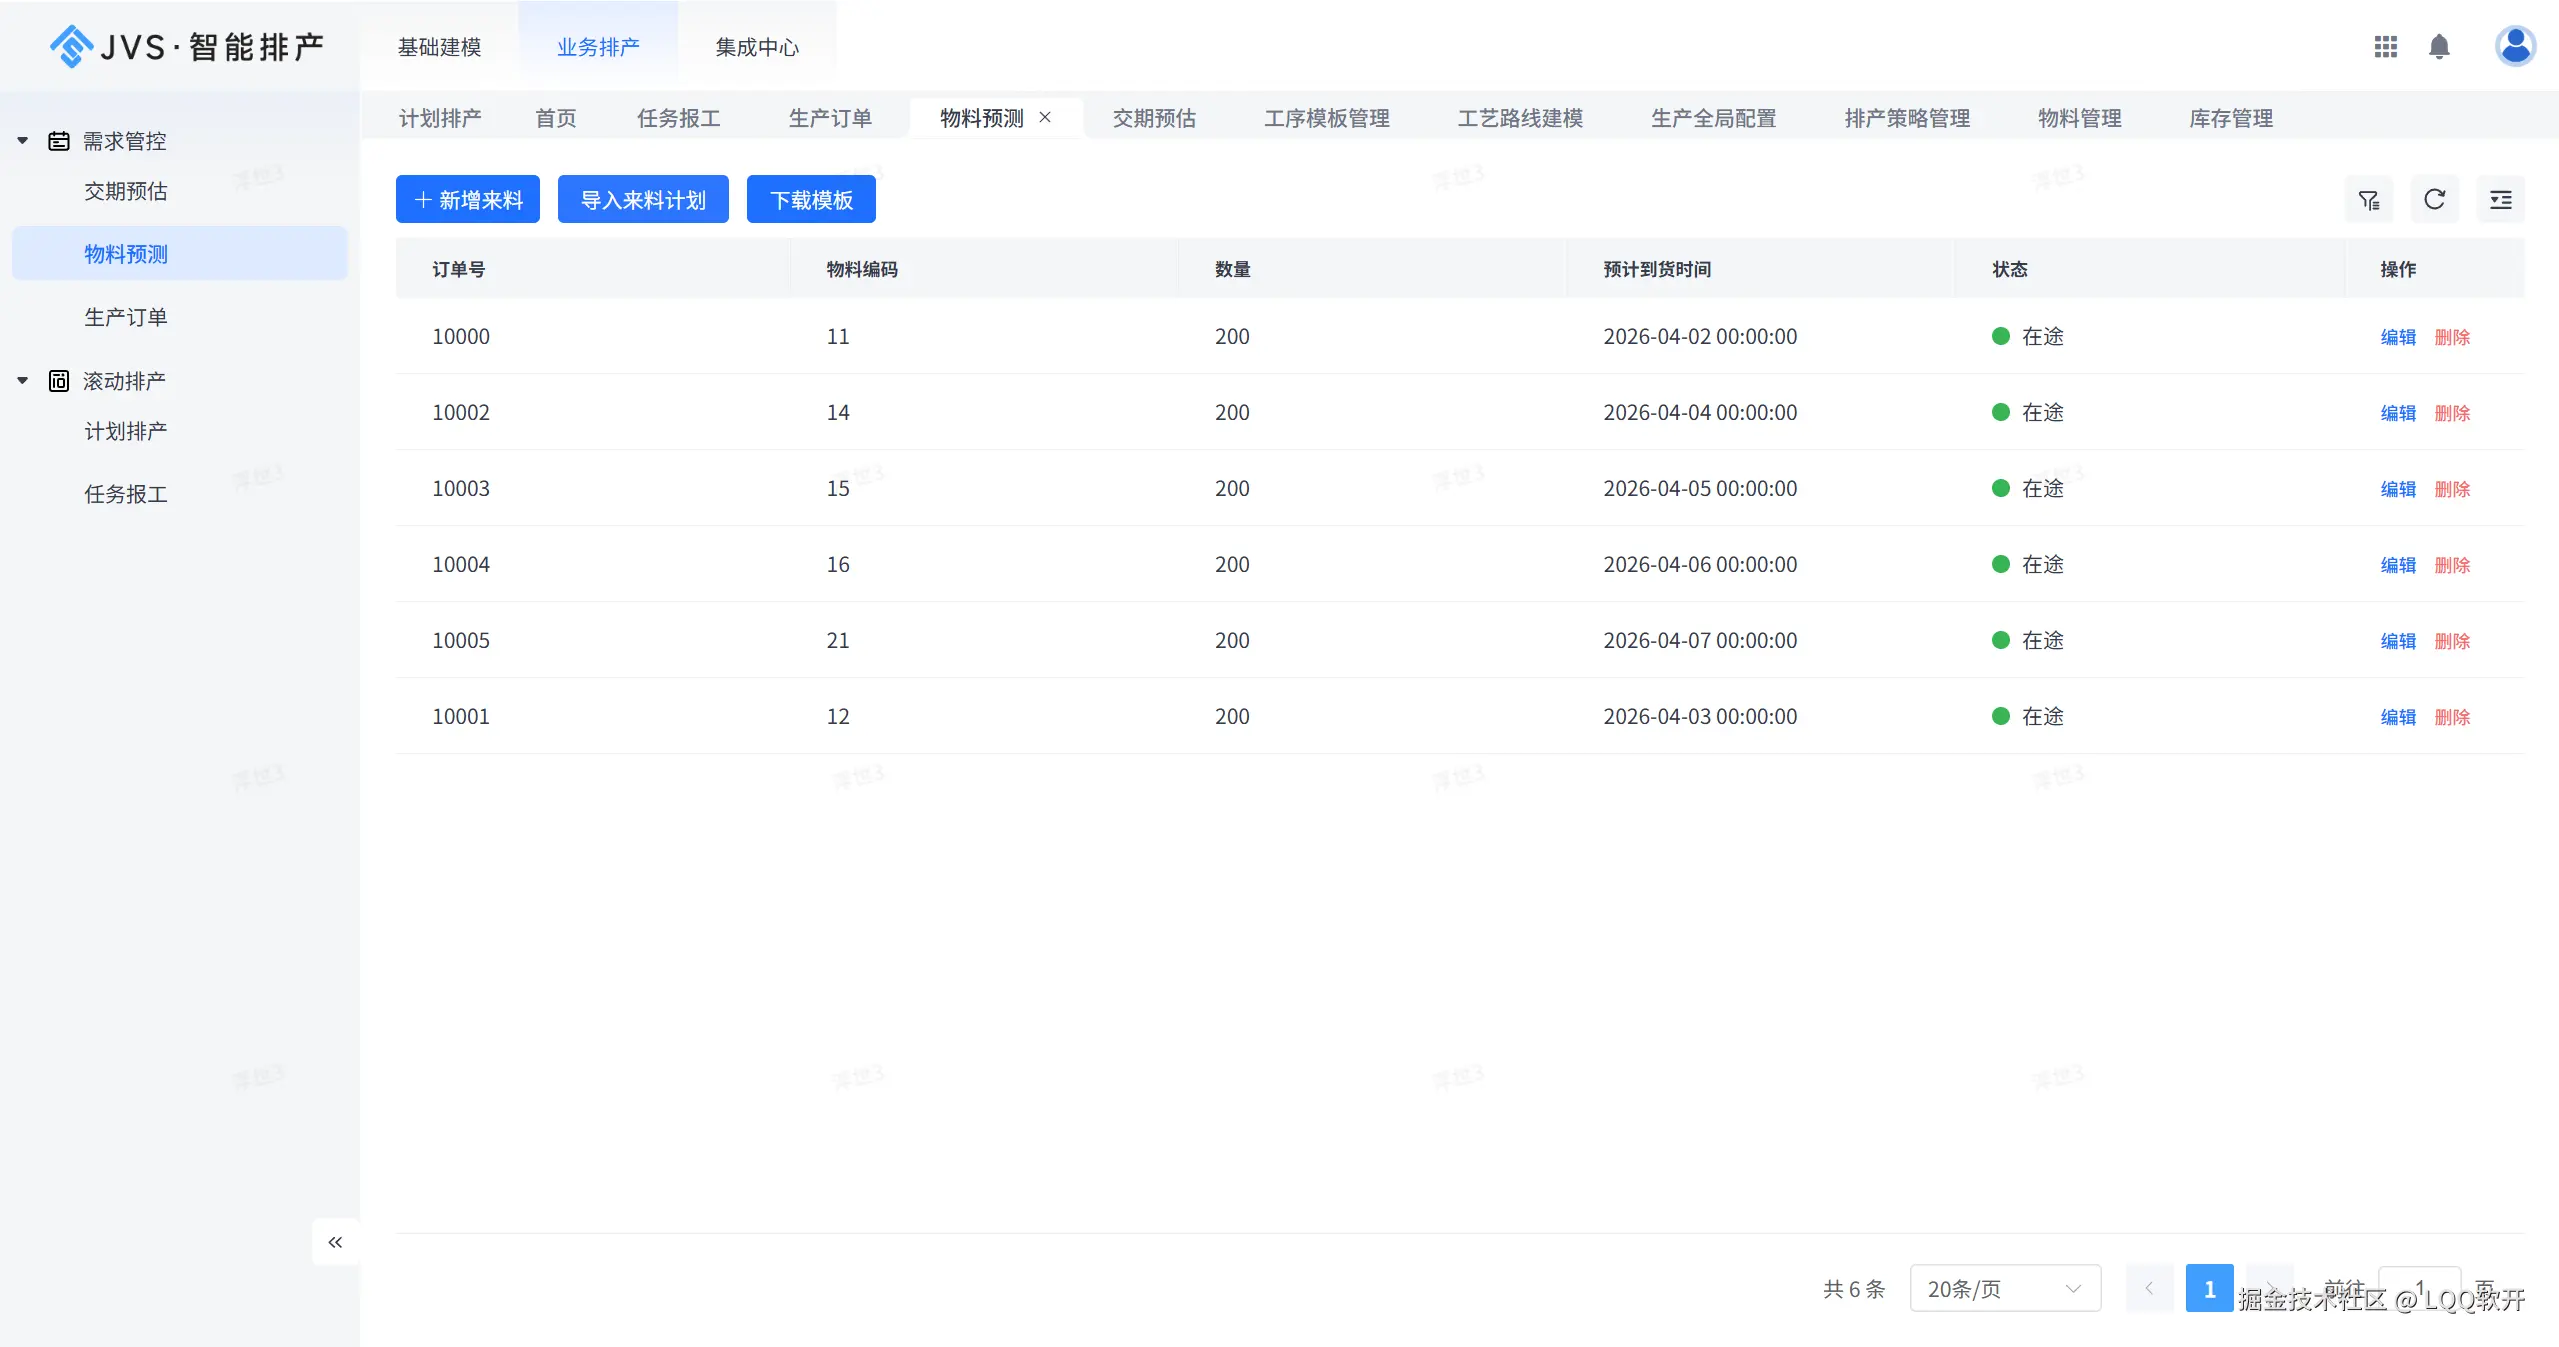Click the user avatar icon
The image size is (2559, 1347).
pos(2514,46)
